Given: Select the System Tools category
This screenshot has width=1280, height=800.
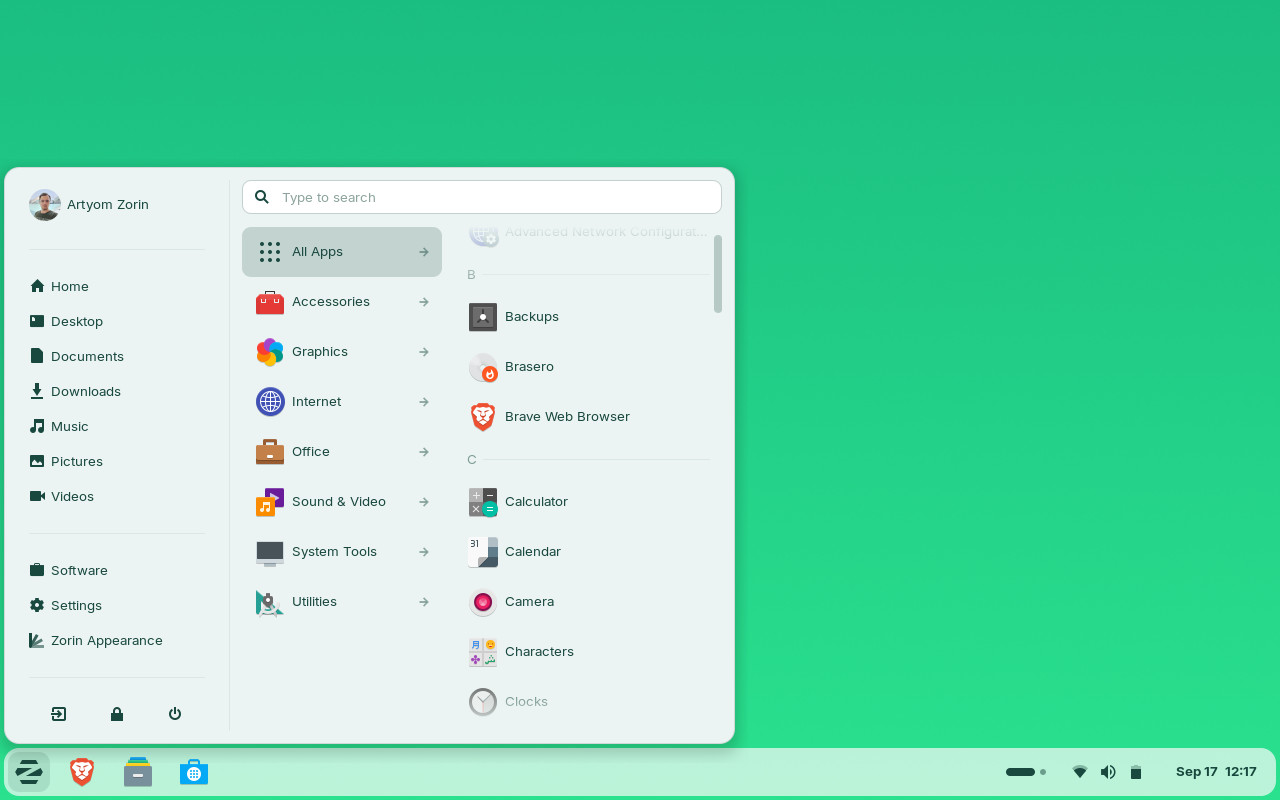Looking at the screenshot, I should pos(334,551).
